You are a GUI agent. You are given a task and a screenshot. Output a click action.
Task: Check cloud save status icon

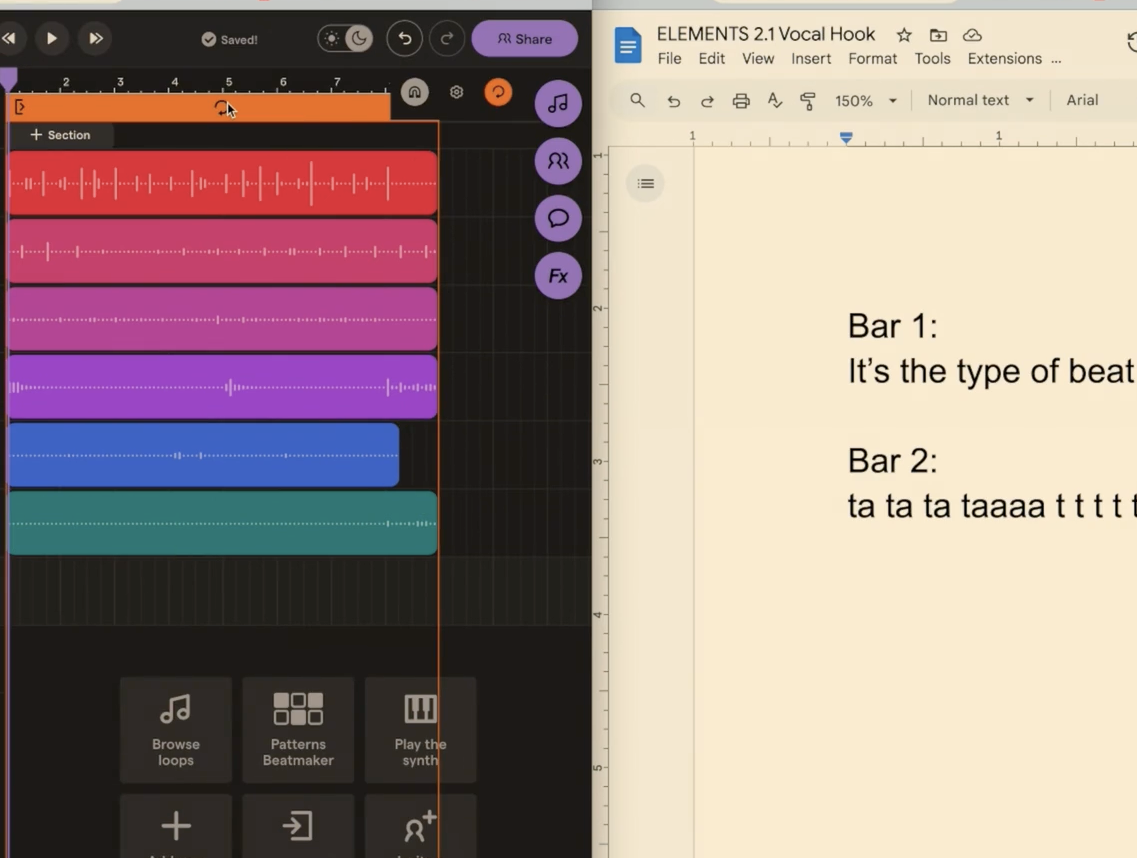click(972, 35)
